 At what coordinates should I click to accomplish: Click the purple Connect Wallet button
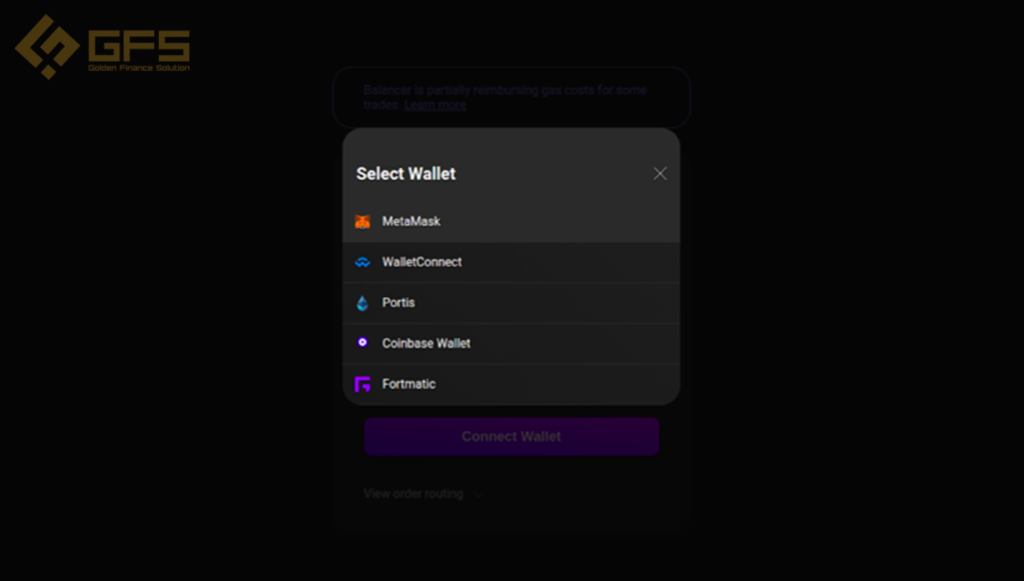(x=511, y=437)
